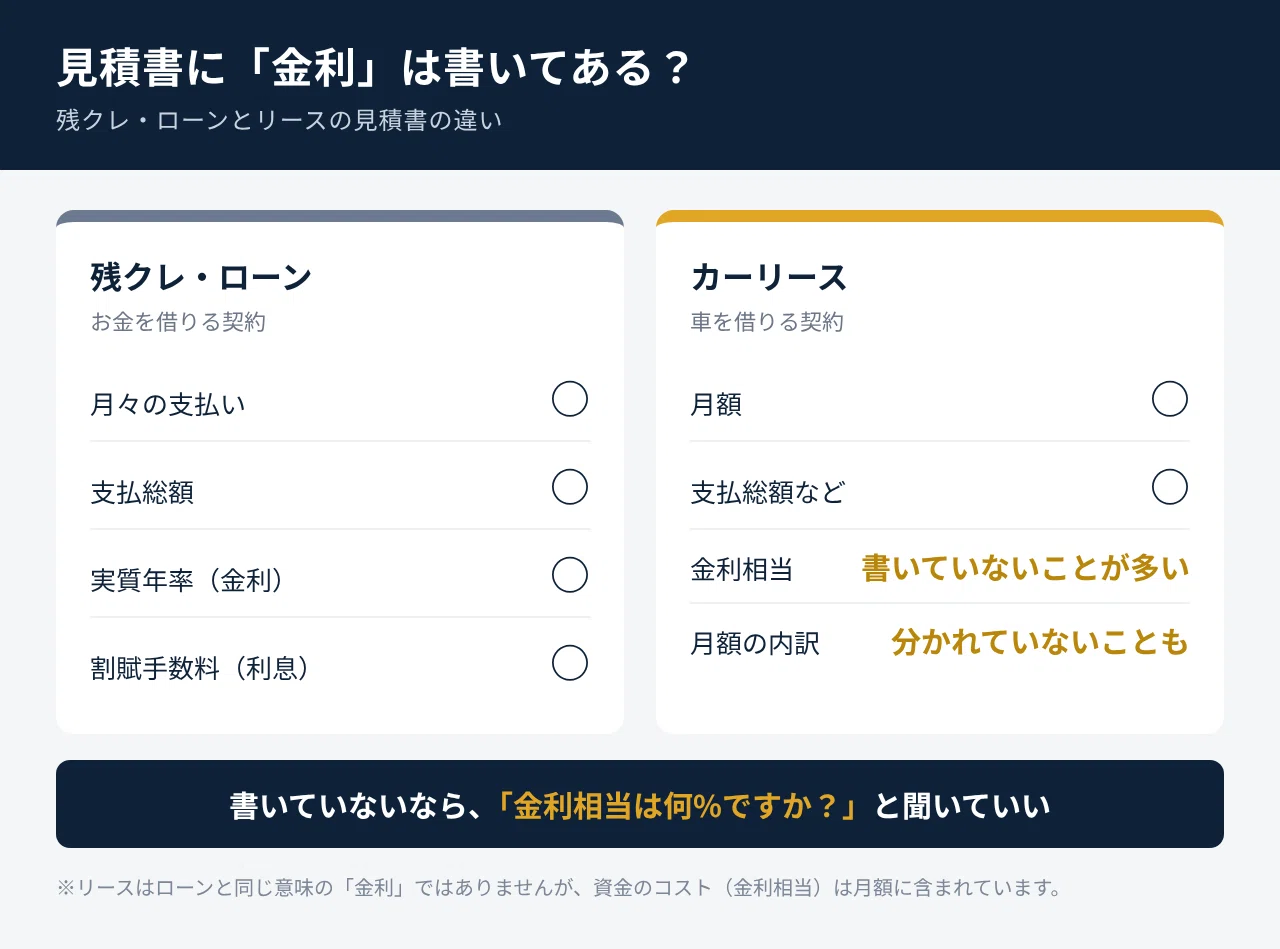Select the circle beside 支払総額など

point(1170,487)
